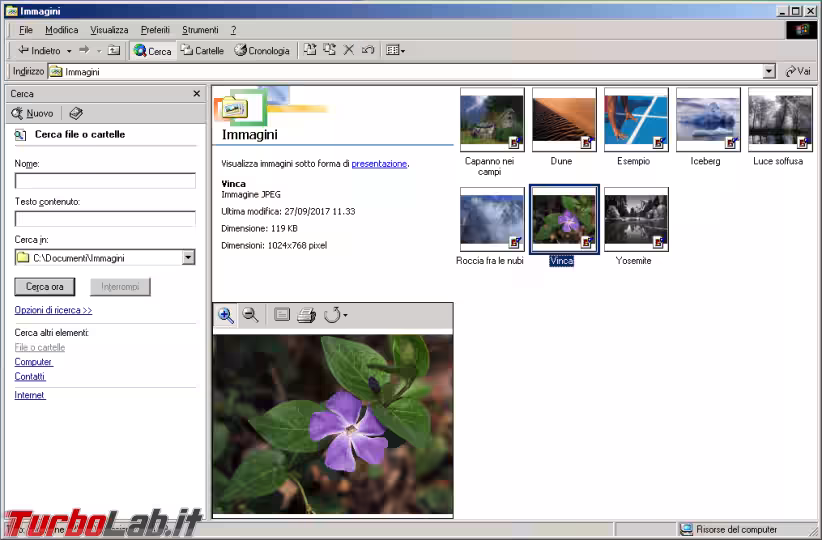Click the zoom out magnifier in preview toolbar
Screen dimensions: 822x540
coord(251,315)
